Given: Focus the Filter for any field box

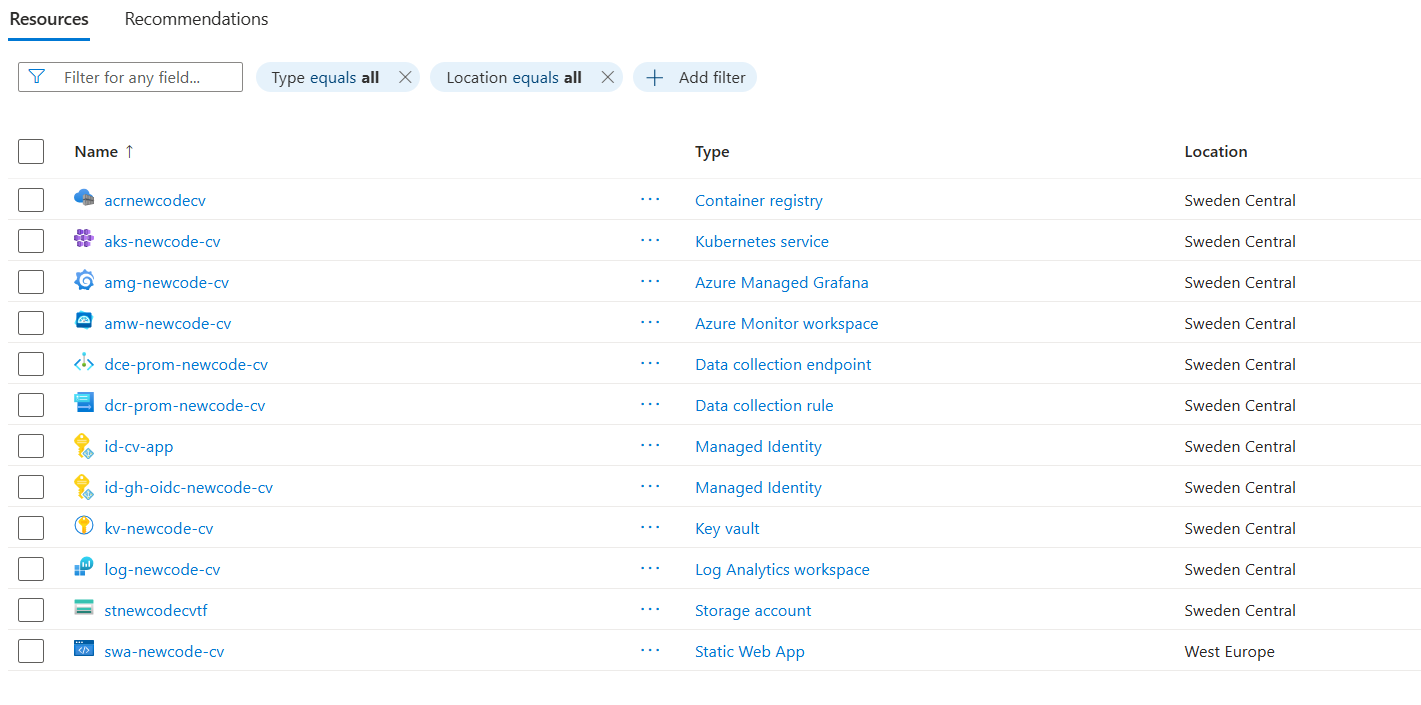Looking at the screenshot, I should [x=130, y=77].
